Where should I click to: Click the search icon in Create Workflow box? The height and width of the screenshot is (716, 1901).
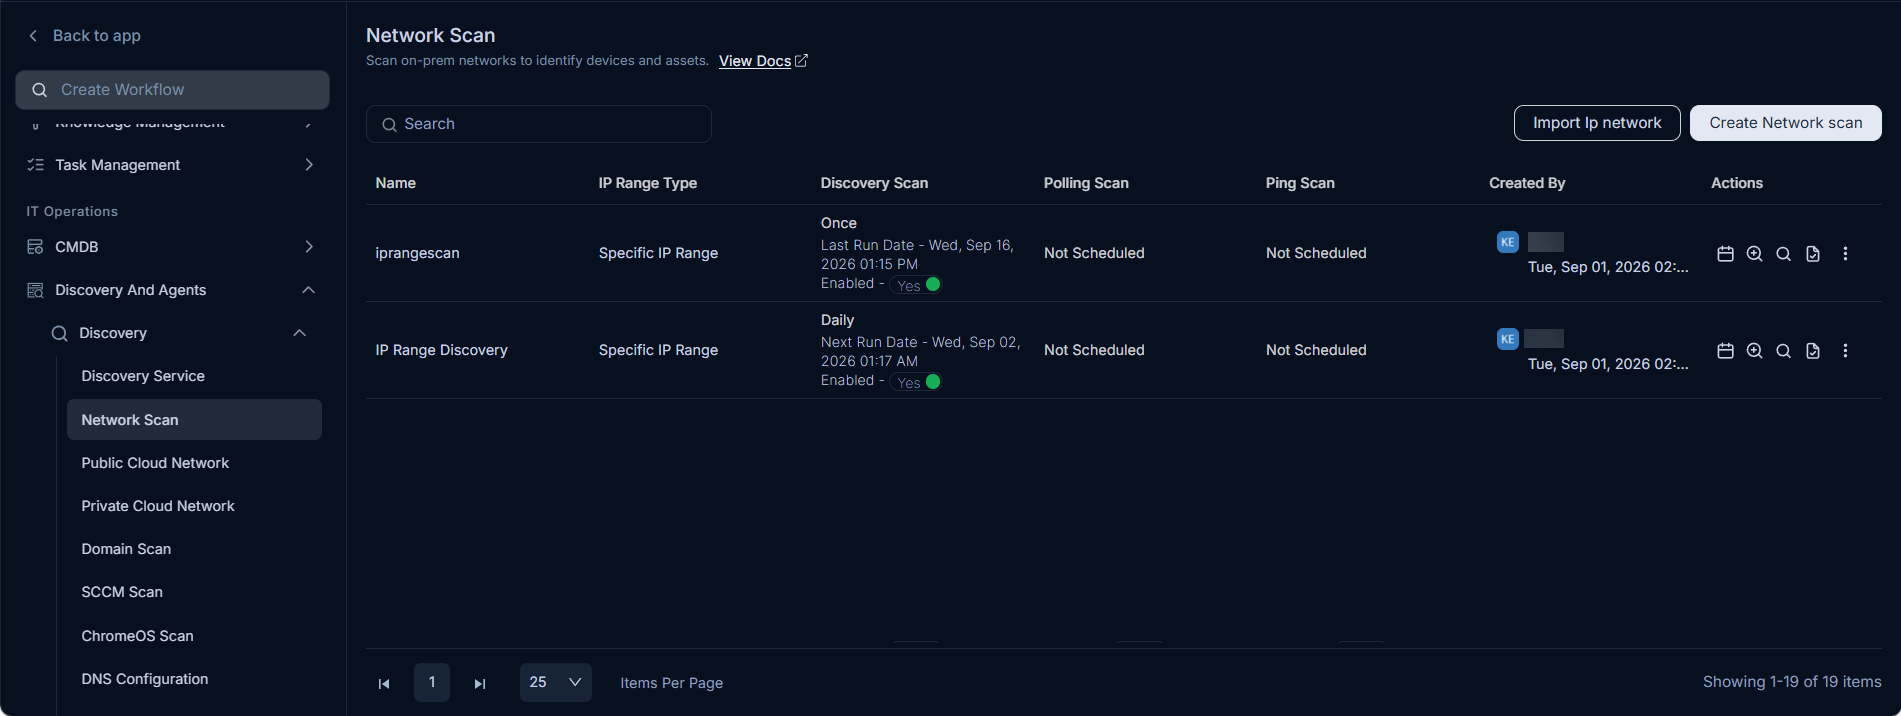40,90
